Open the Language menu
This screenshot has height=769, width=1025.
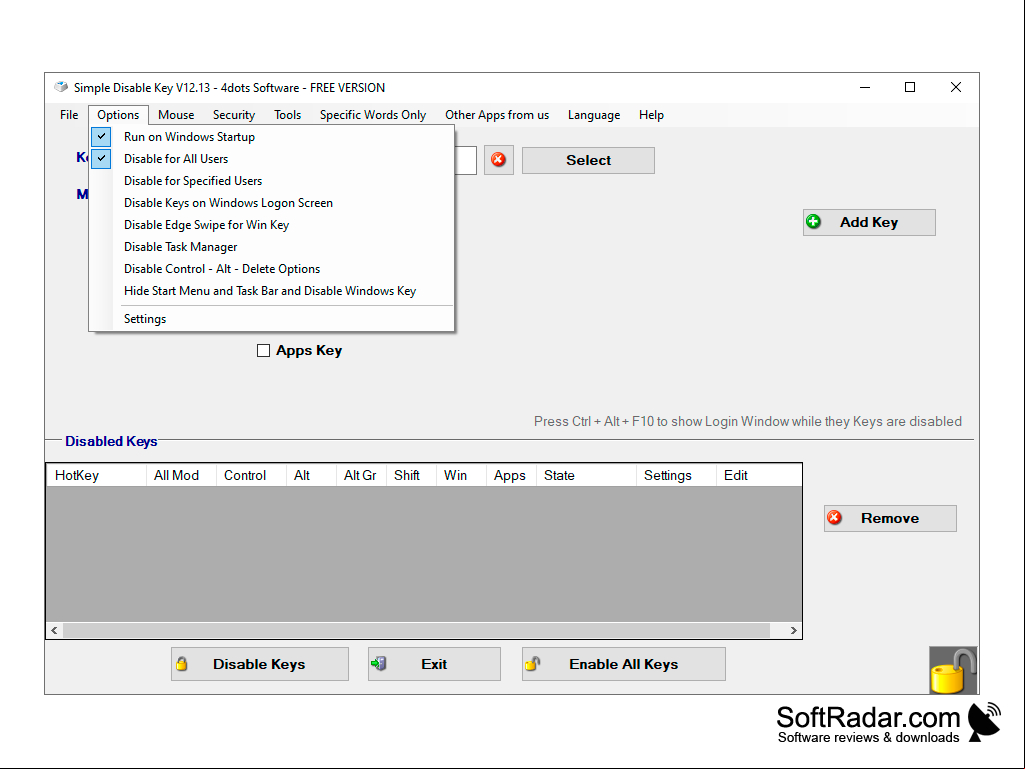tap(594, 115)
